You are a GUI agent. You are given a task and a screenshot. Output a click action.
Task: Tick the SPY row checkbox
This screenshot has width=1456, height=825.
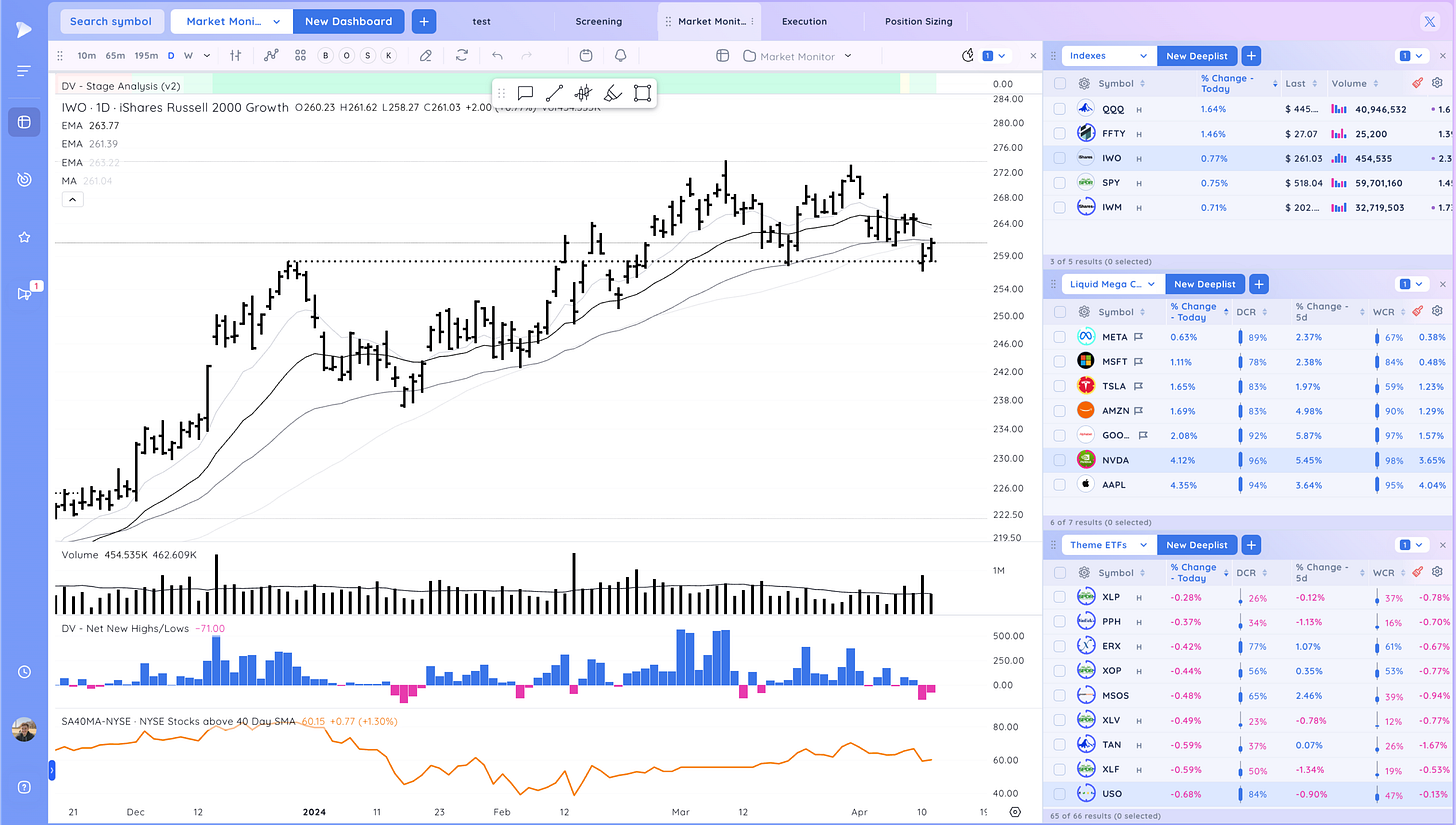pyautogui.click(x=1060, y=183)
